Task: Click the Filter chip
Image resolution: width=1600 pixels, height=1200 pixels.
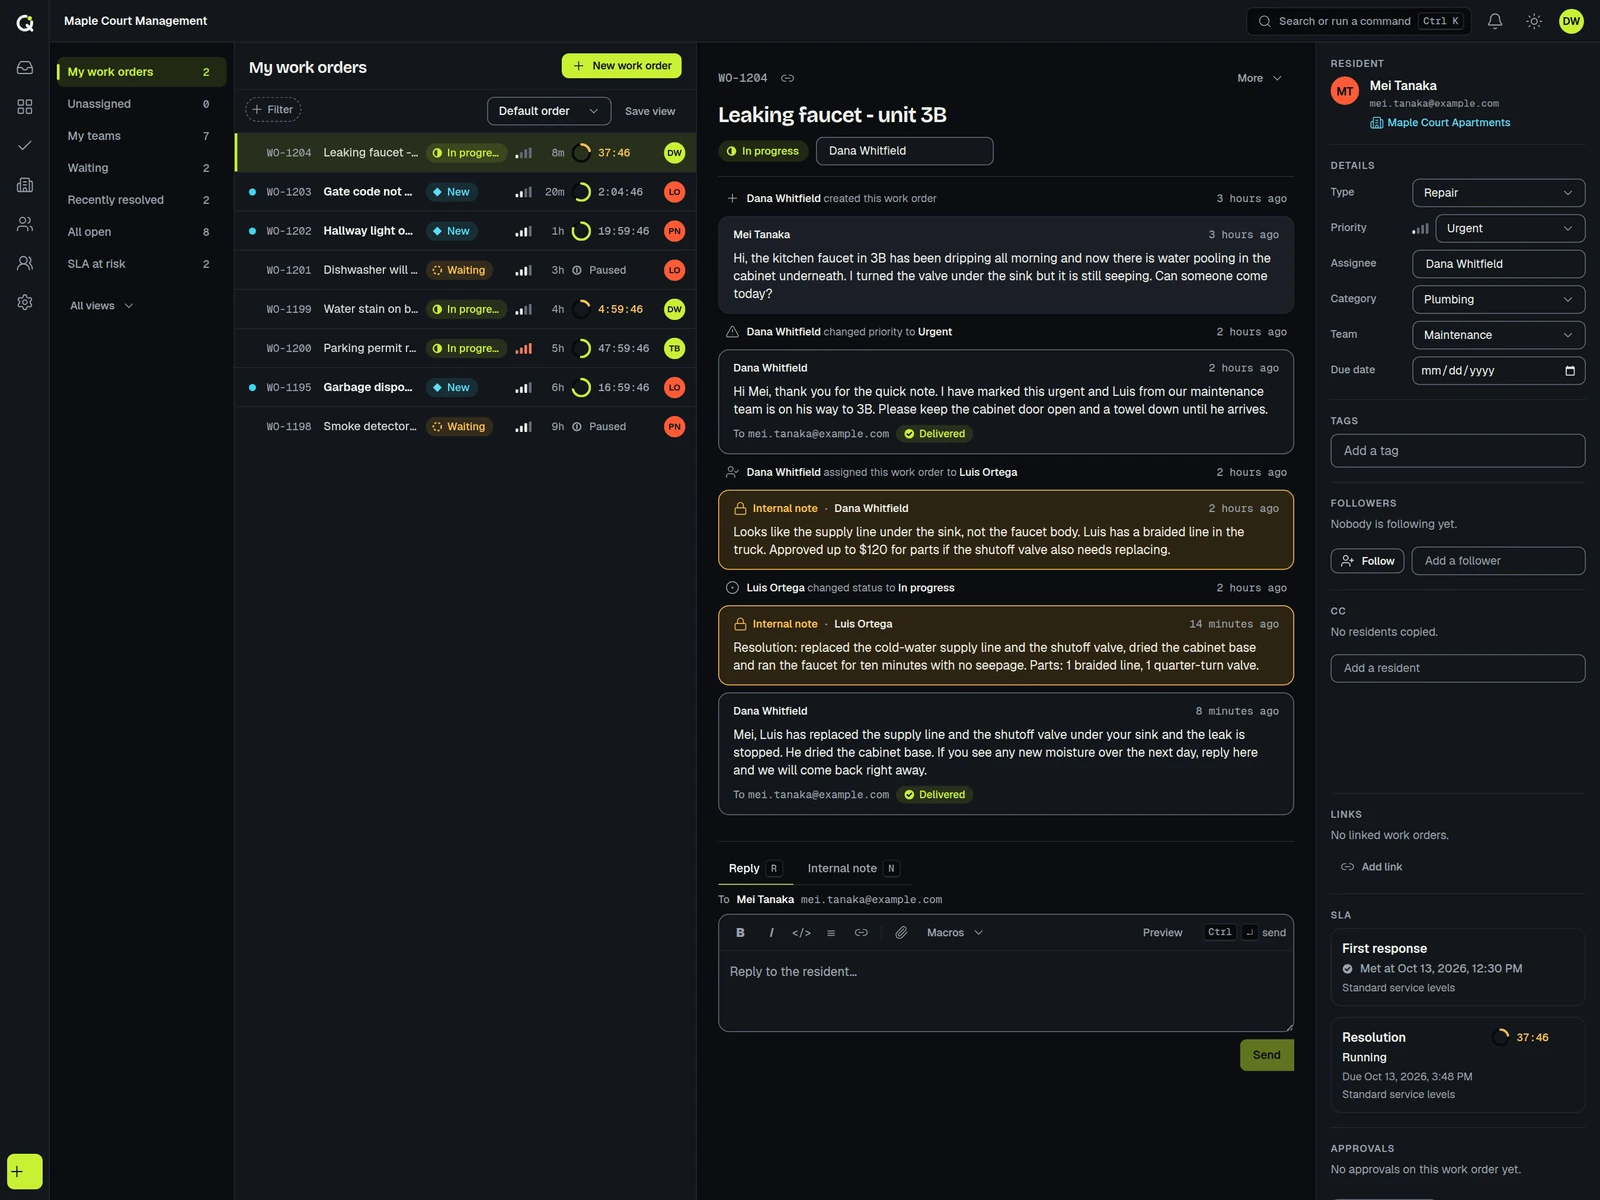Action: tap(273, 110)
